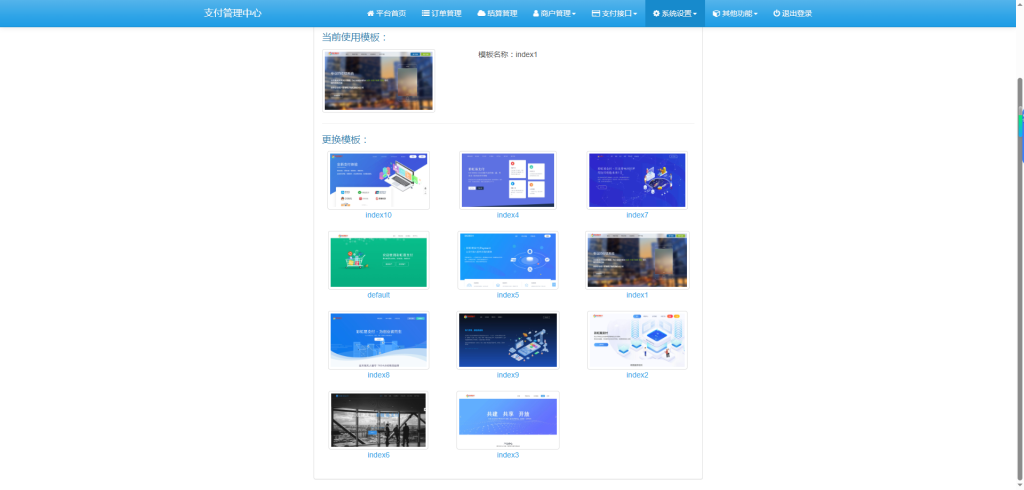The image size is (1024, 490).
Task: Choose the index1 template name link
Action: pos(637,295)
